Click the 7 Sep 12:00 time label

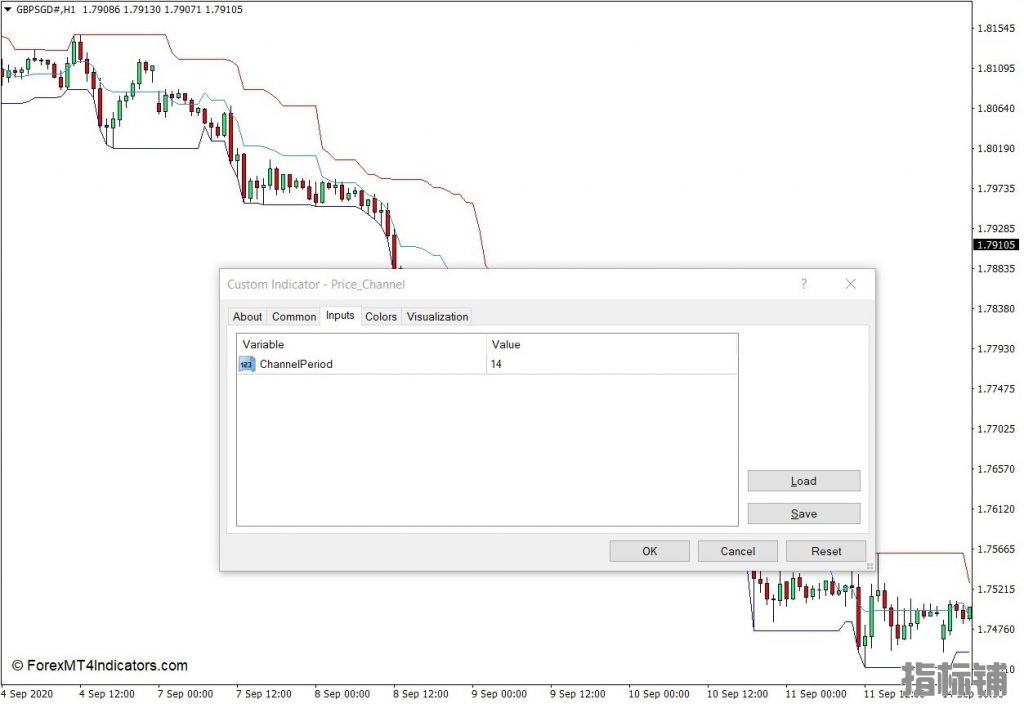click(x=264, y=694)
